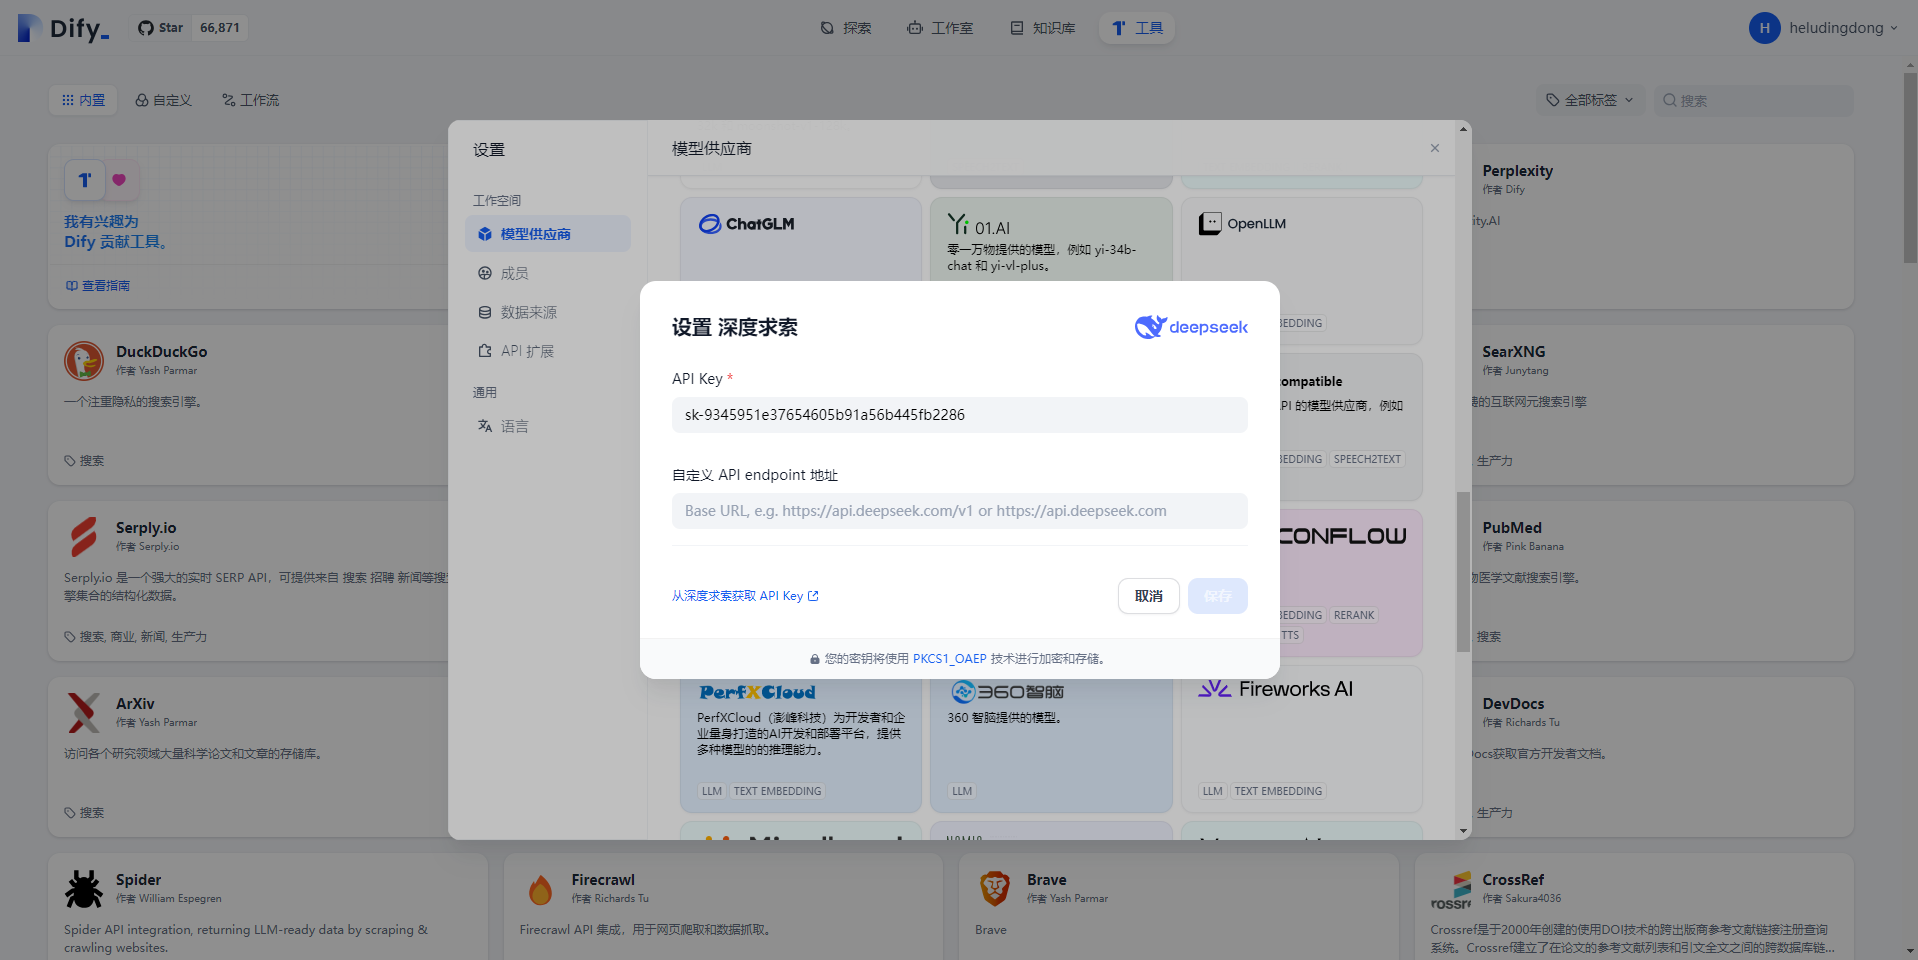Close the settings panel with X

[1435, 148]
